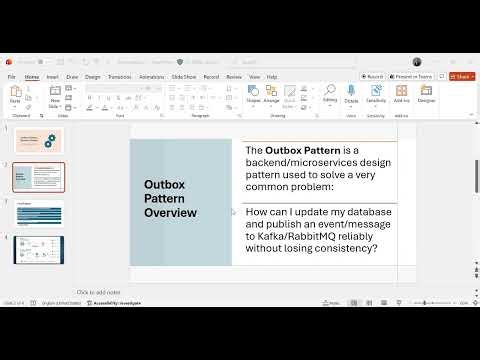Switch to the Design tab
The image size is (480, 360).
tap(92, 77)
